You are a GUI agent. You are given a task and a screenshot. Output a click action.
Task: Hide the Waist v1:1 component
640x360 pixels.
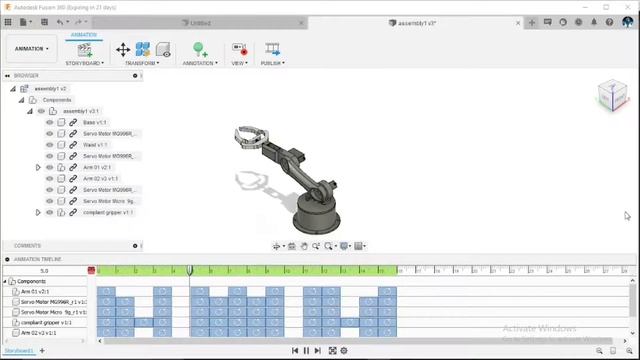(x=50, y=145)
